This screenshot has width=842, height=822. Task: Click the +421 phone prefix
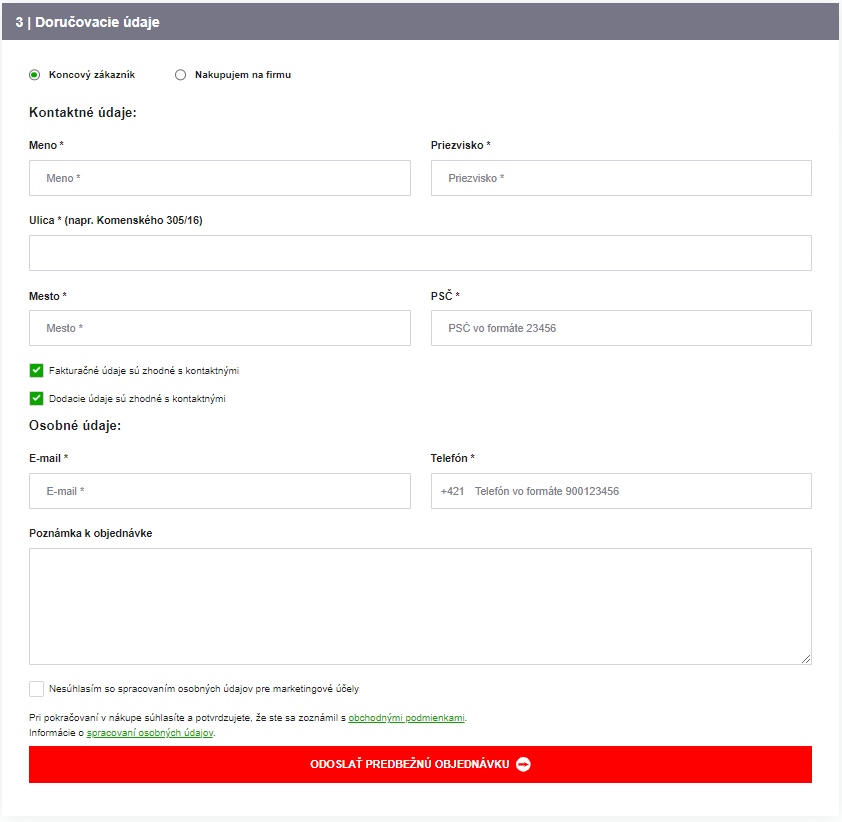point(452,491)
